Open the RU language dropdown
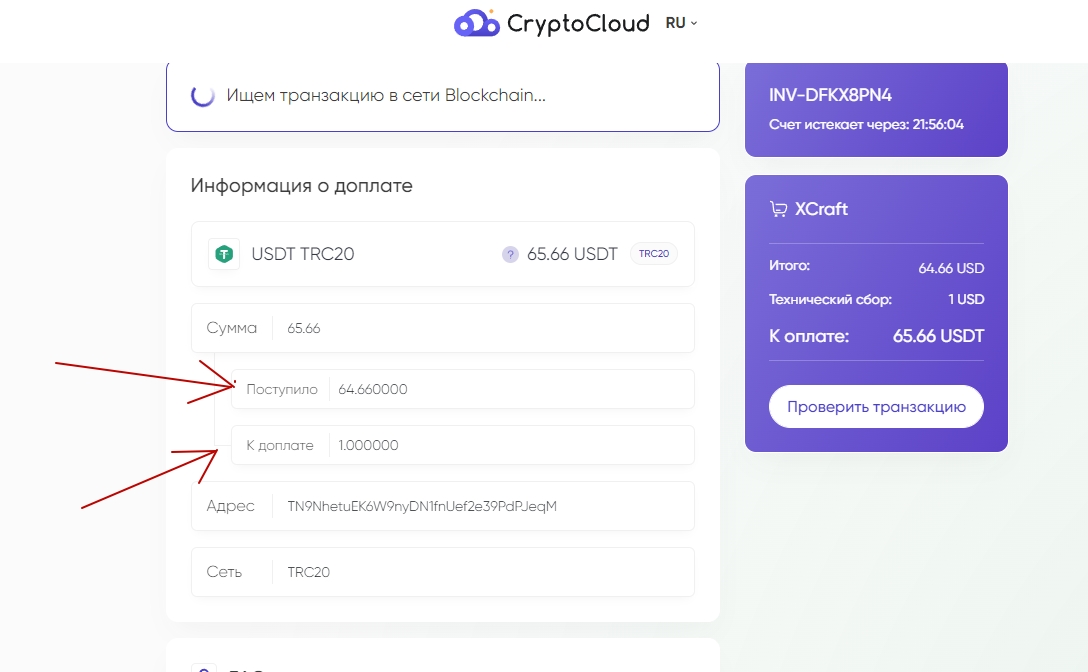Image resolution: width=1088 pixels, height=672 pixels. coord(681,23)
